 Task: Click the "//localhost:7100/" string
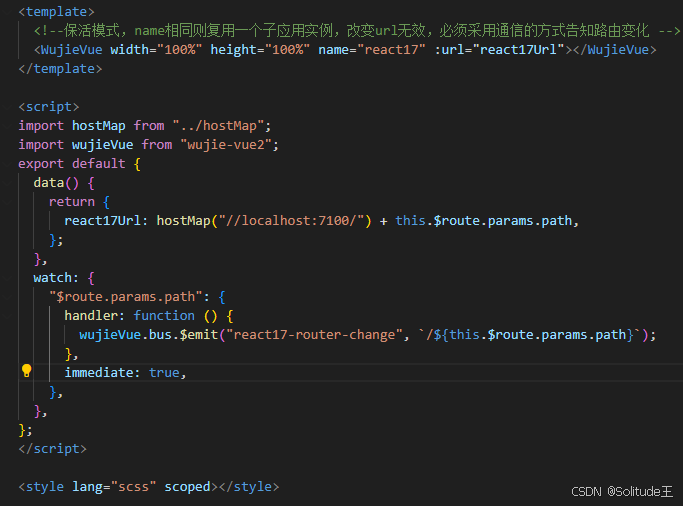tap(291, 221)
